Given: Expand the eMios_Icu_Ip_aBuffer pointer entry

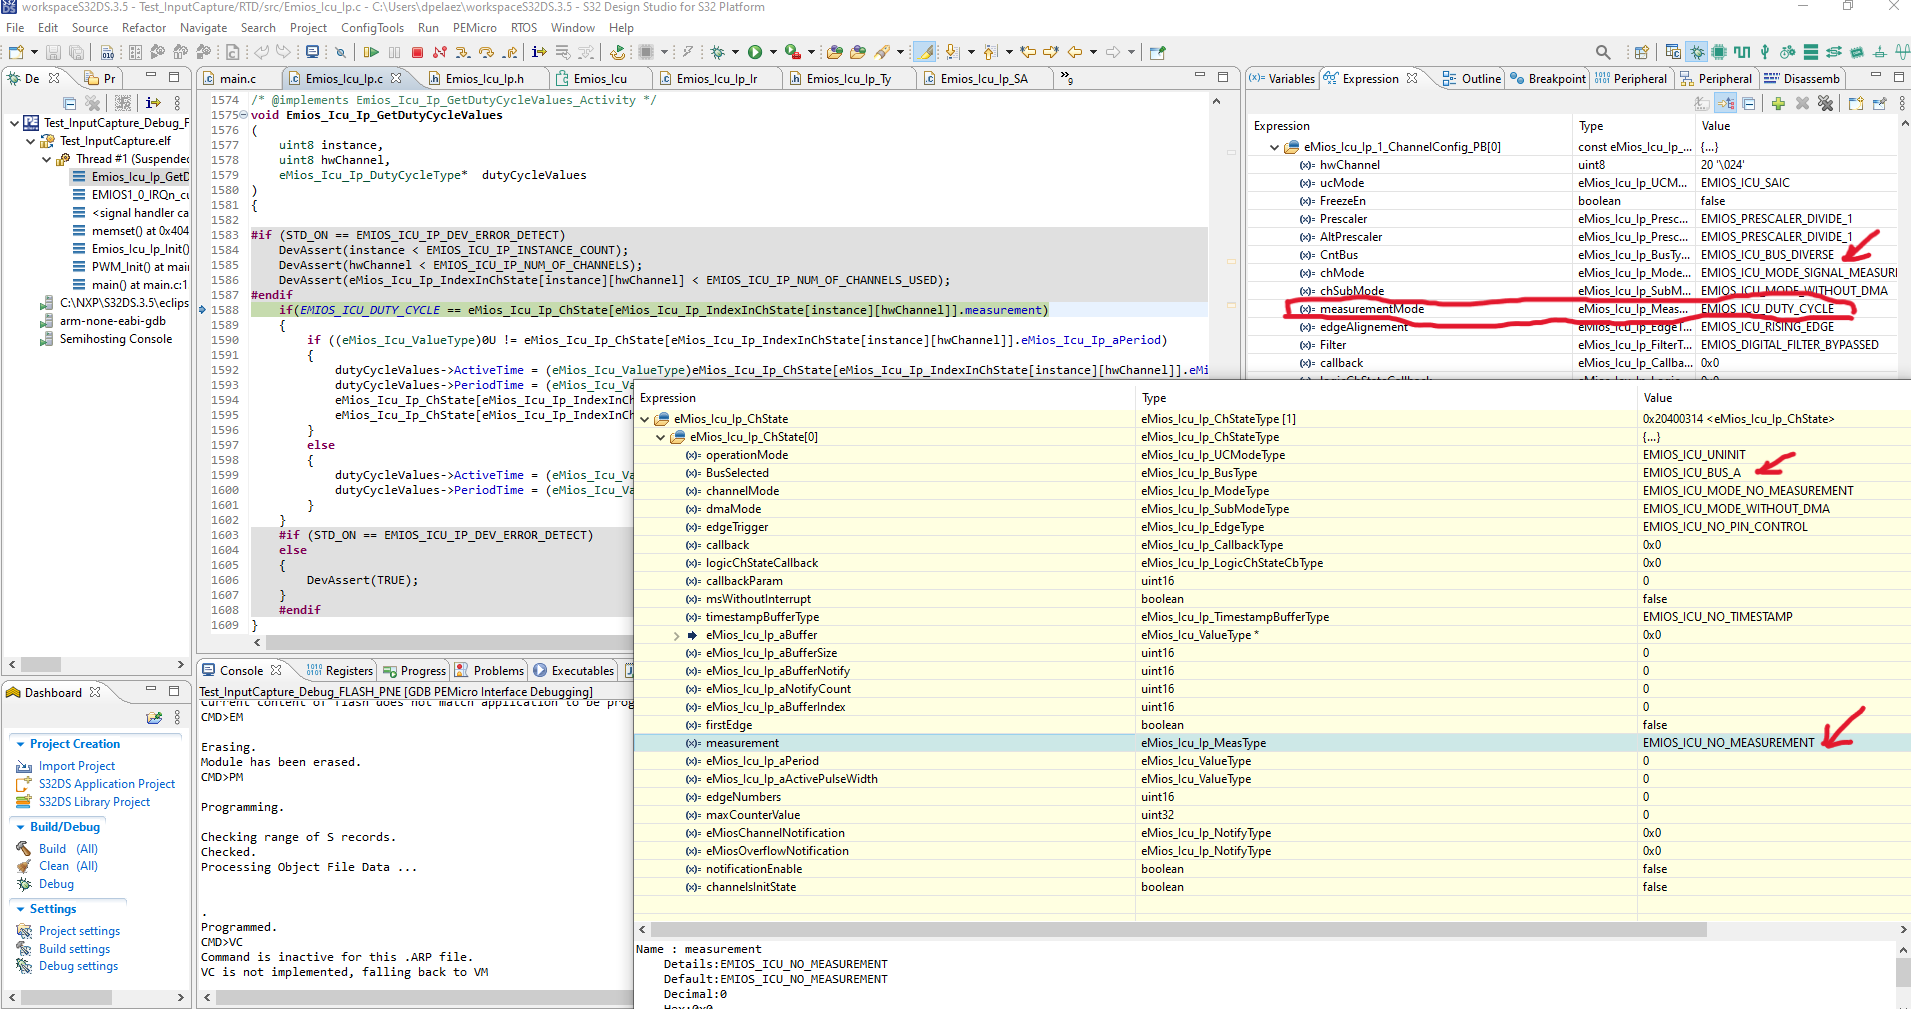Looking at the screenshot, I should click(x=676, y=636).
